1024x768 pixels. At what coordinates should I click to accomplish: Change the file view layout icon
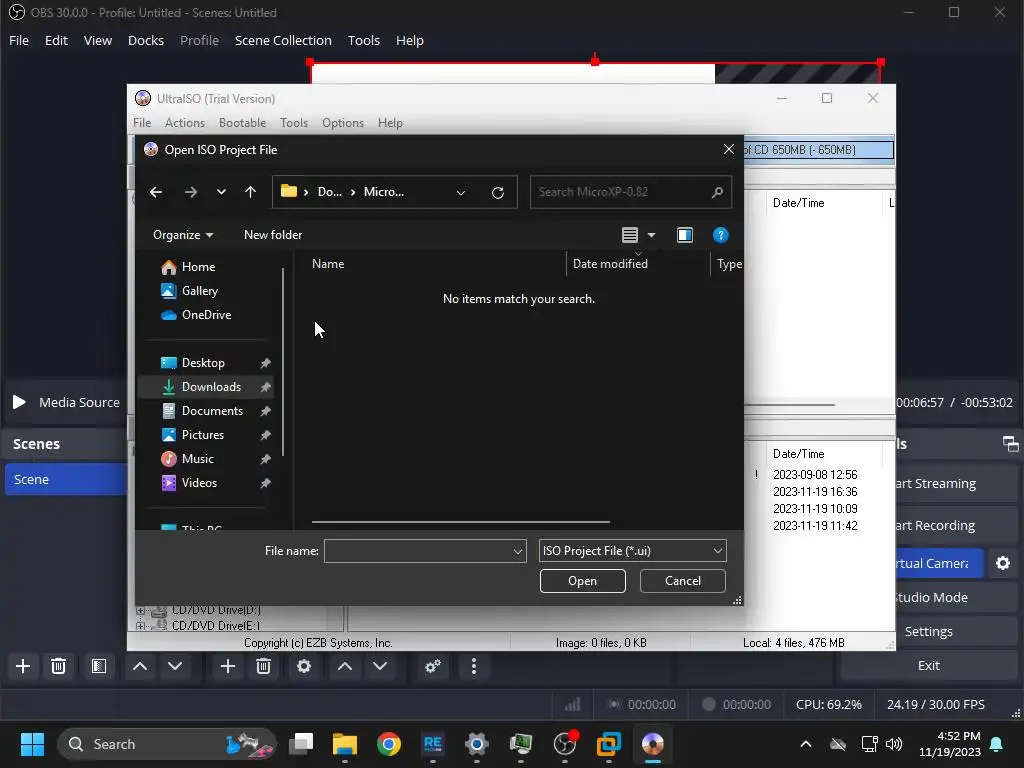630,235
